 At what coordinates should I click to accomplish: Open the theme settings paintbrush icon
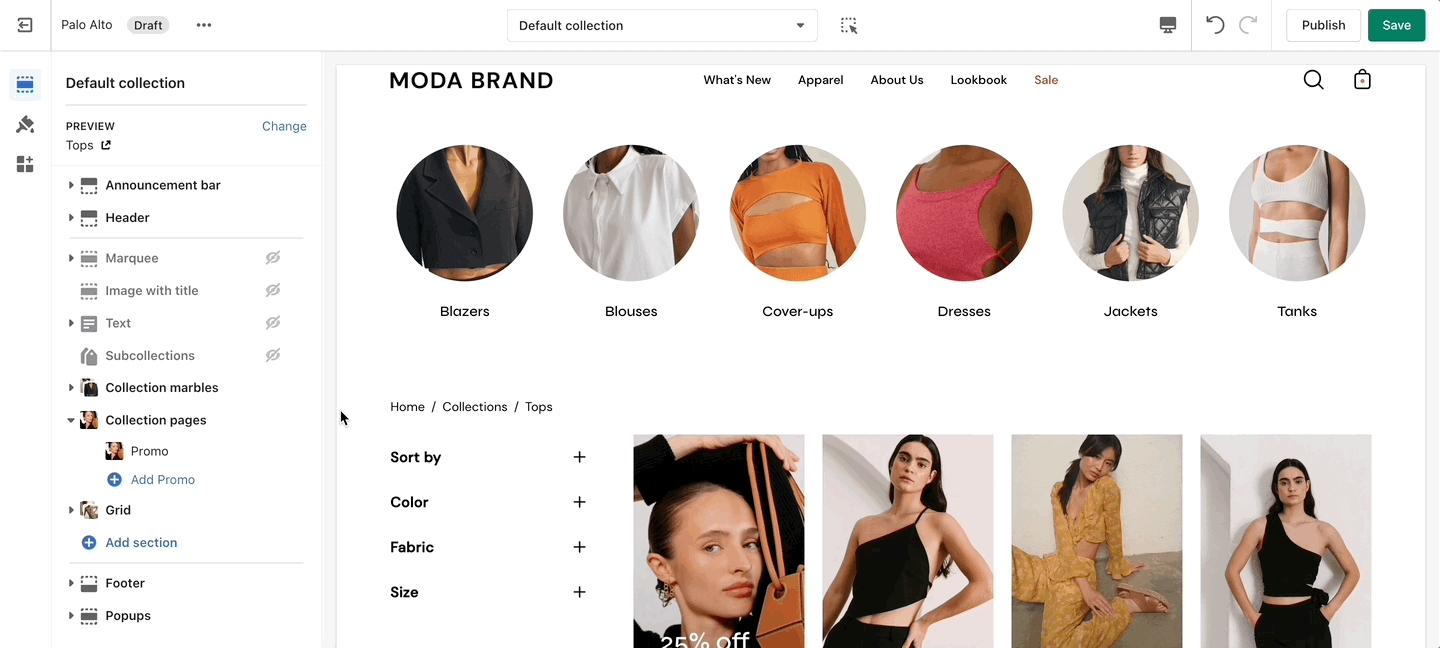point(25,125)
